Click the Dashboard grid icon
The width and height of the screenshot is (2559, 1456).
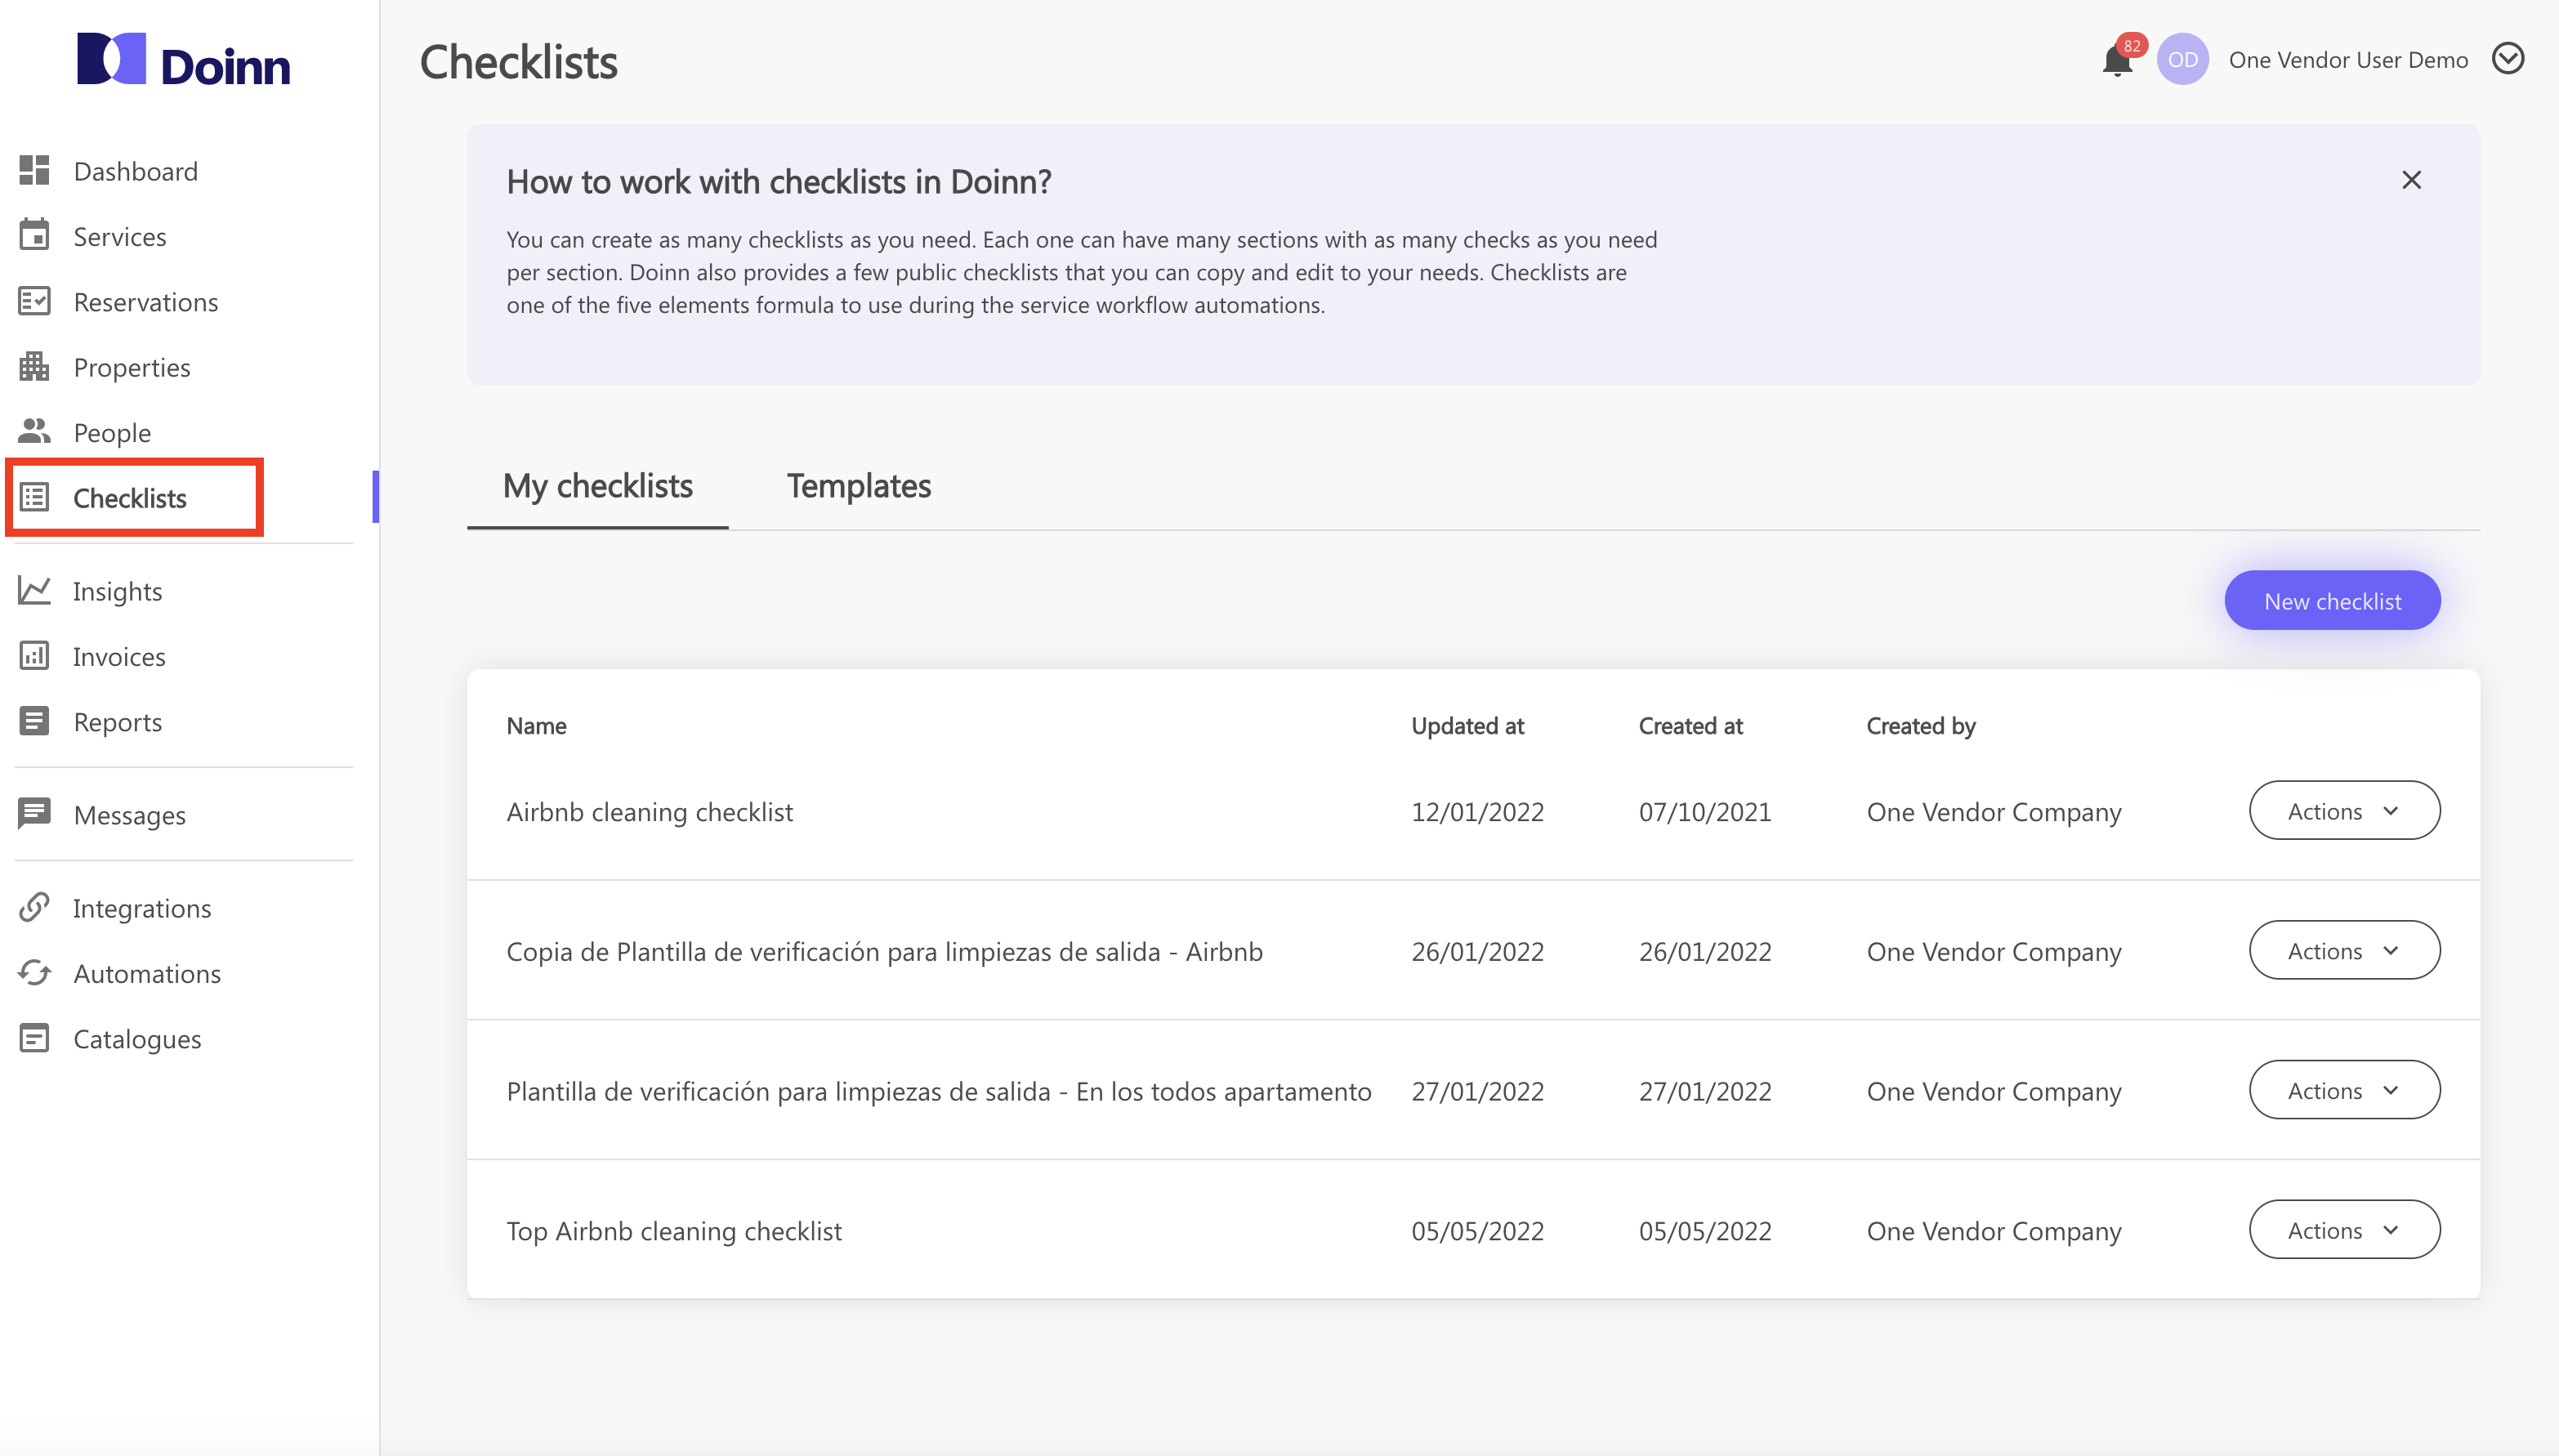coord(34,170)
